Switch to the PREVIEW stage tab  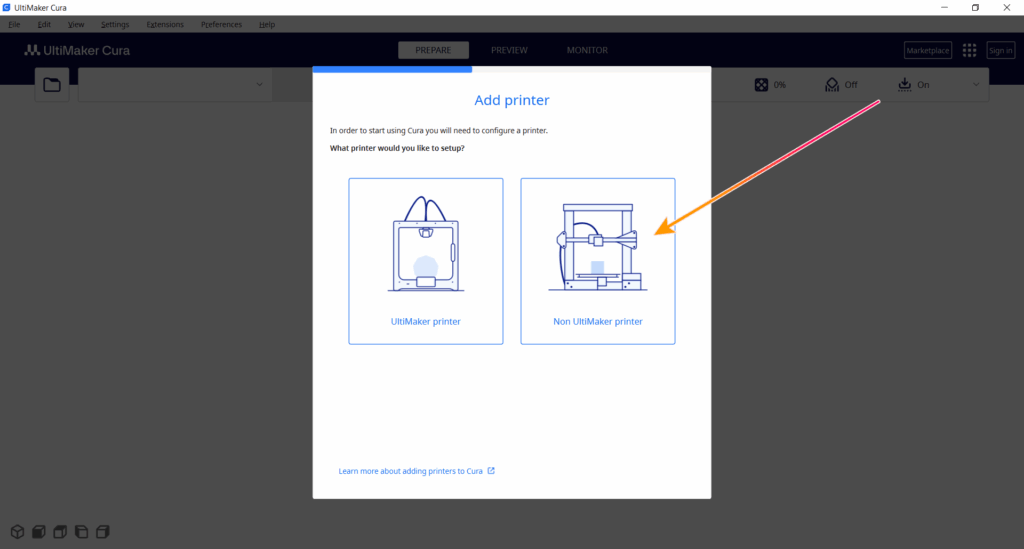pyautogui.click(x=509, y=50)
